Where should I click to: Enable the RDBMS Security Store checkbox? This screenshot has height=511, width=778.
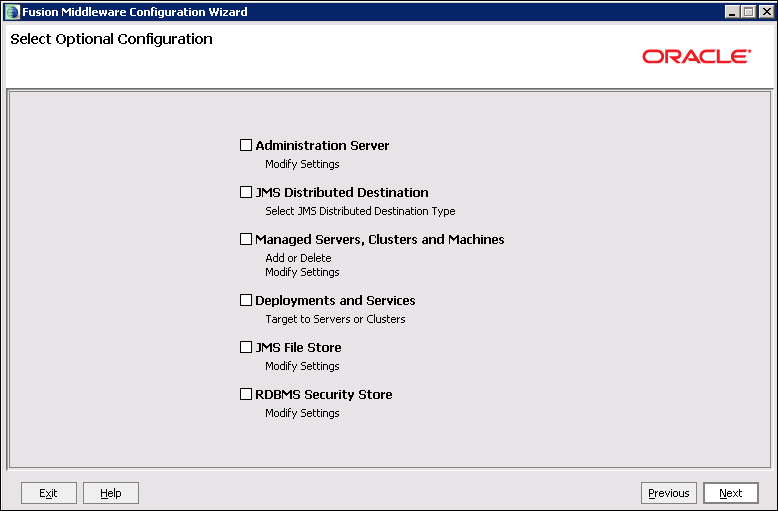point(246,394)
